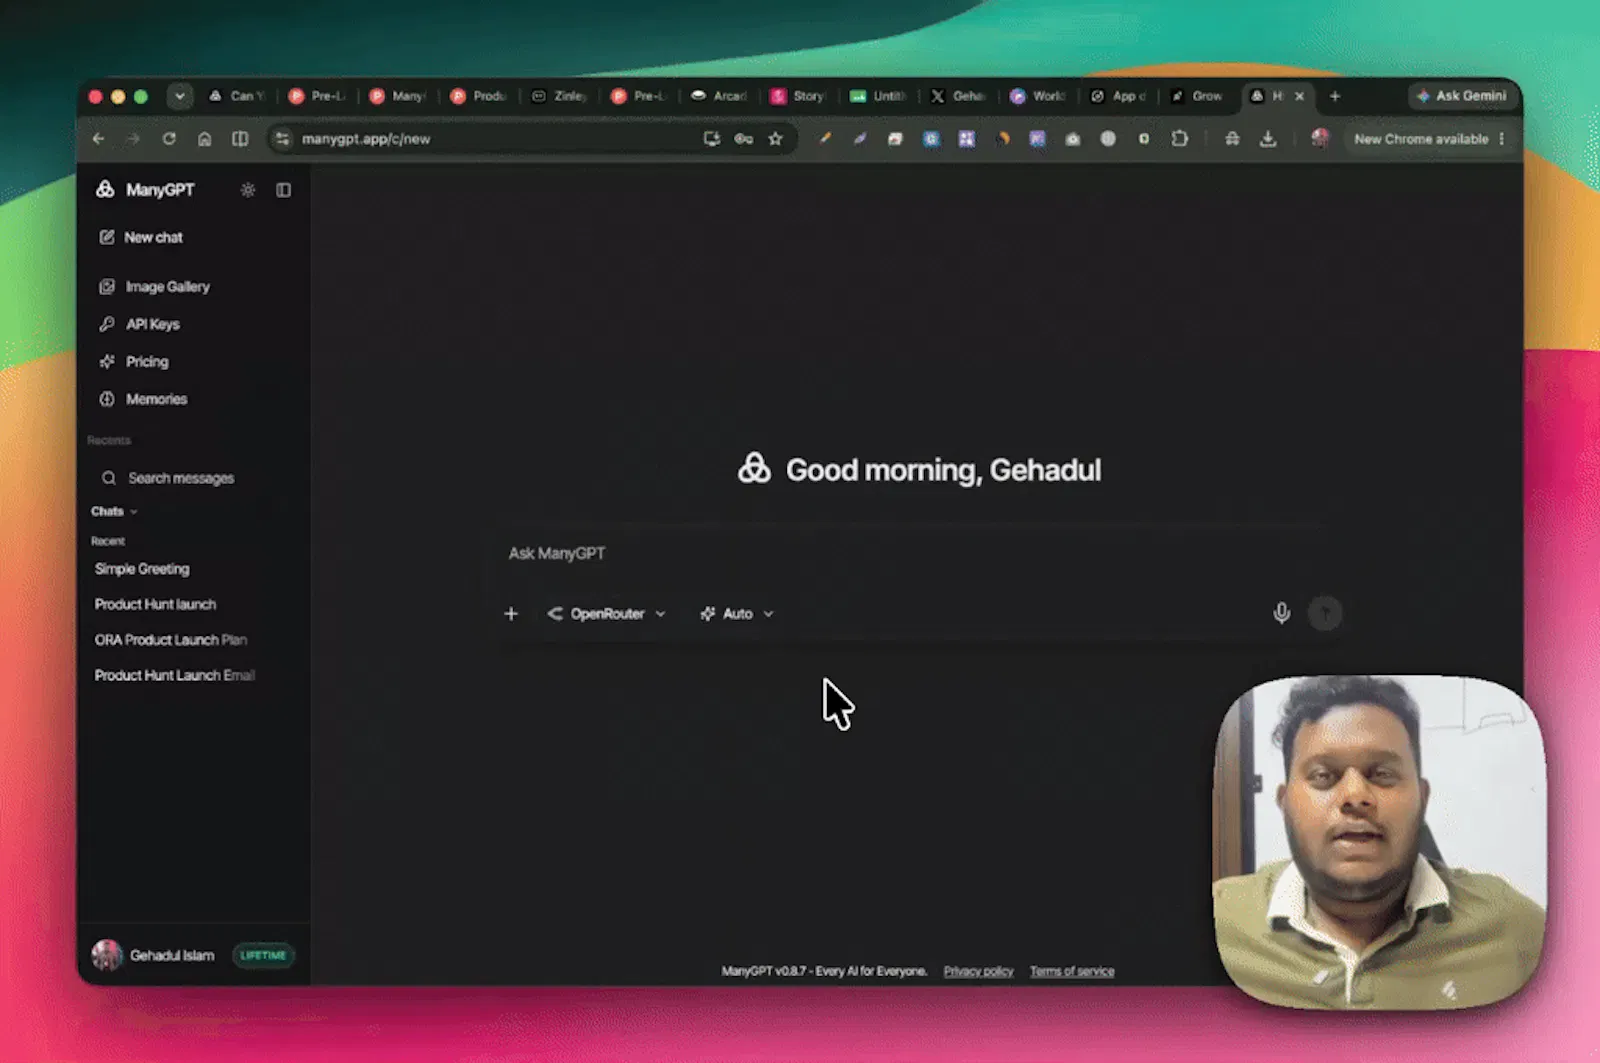Bookmark this page with the star icon
This screenshot has height=1063, width=1600.
tap(775, 139)
